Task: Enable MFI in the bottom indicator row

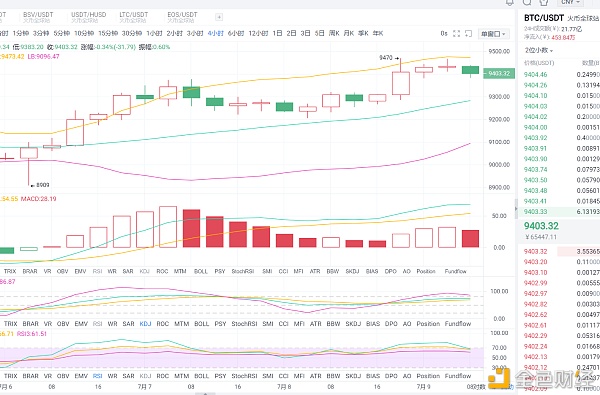Action: pyautogui.click(x=299, y=376)
